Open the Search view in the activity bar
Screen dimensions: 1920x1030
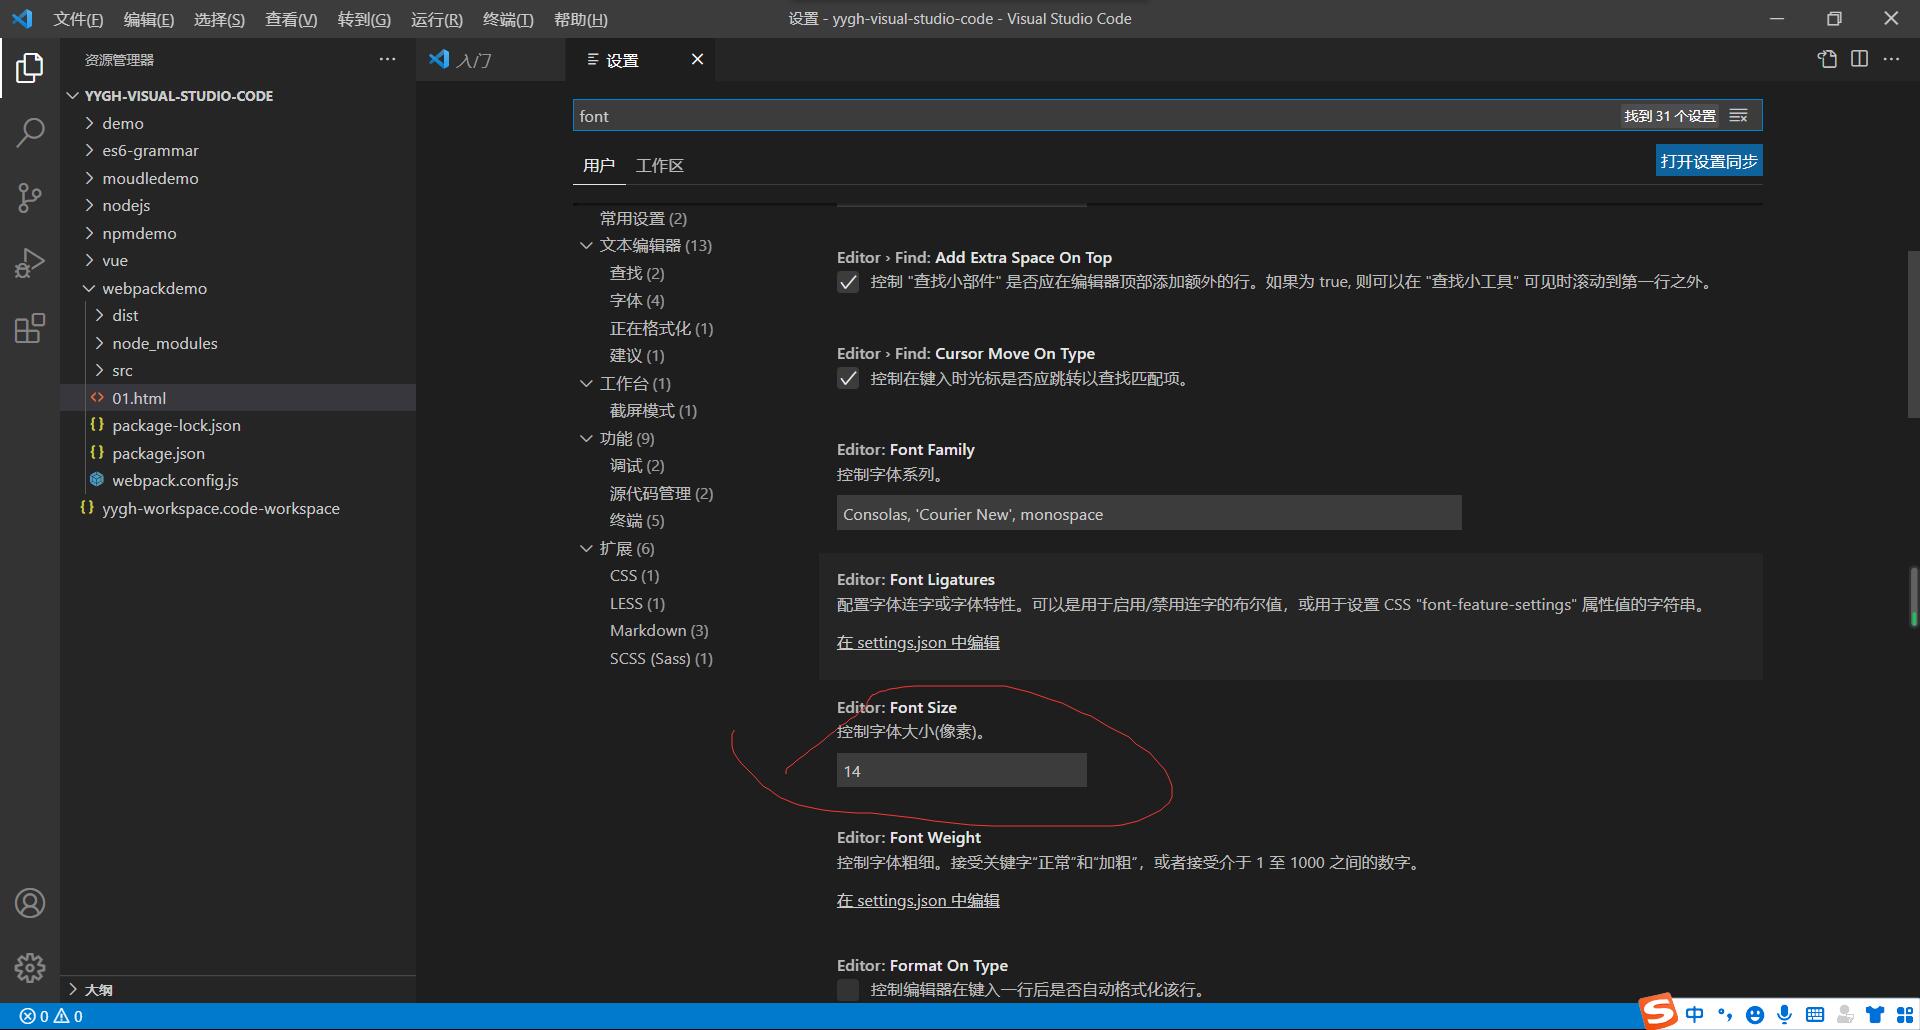[x=30, y=131]
